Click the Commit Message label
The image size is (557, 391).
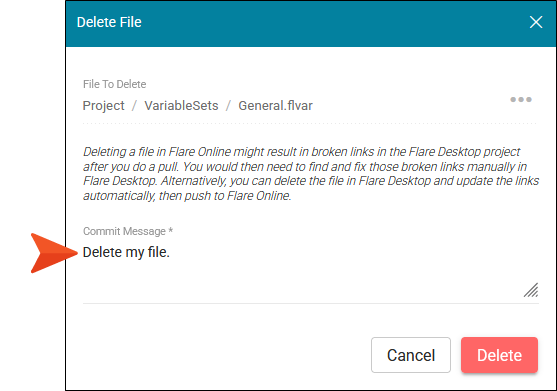click(124, 231)
